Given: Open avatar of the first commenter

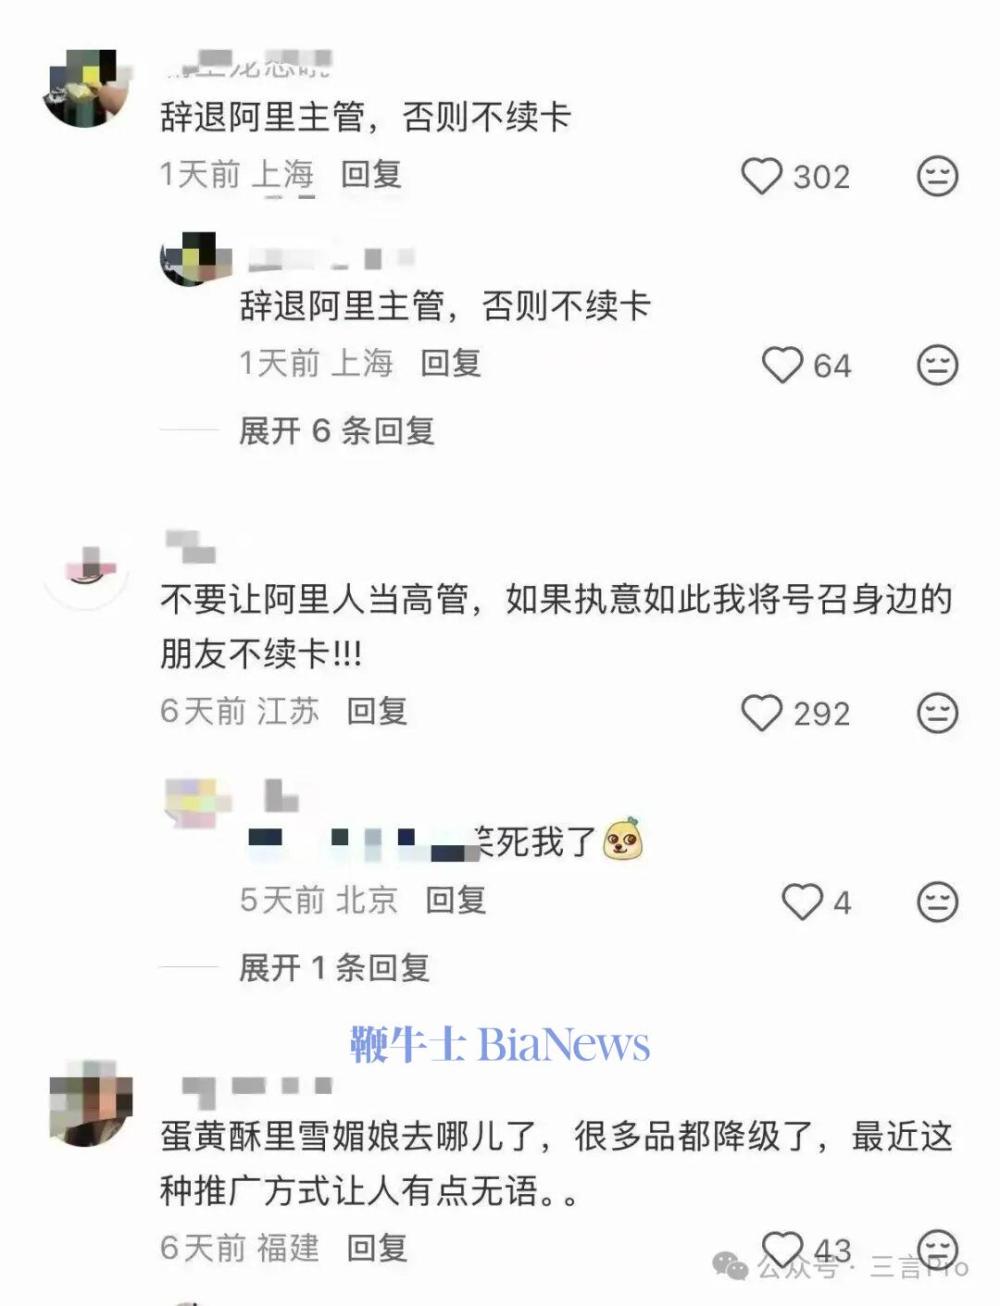Looking at the screenshot, I should (86, 88).
